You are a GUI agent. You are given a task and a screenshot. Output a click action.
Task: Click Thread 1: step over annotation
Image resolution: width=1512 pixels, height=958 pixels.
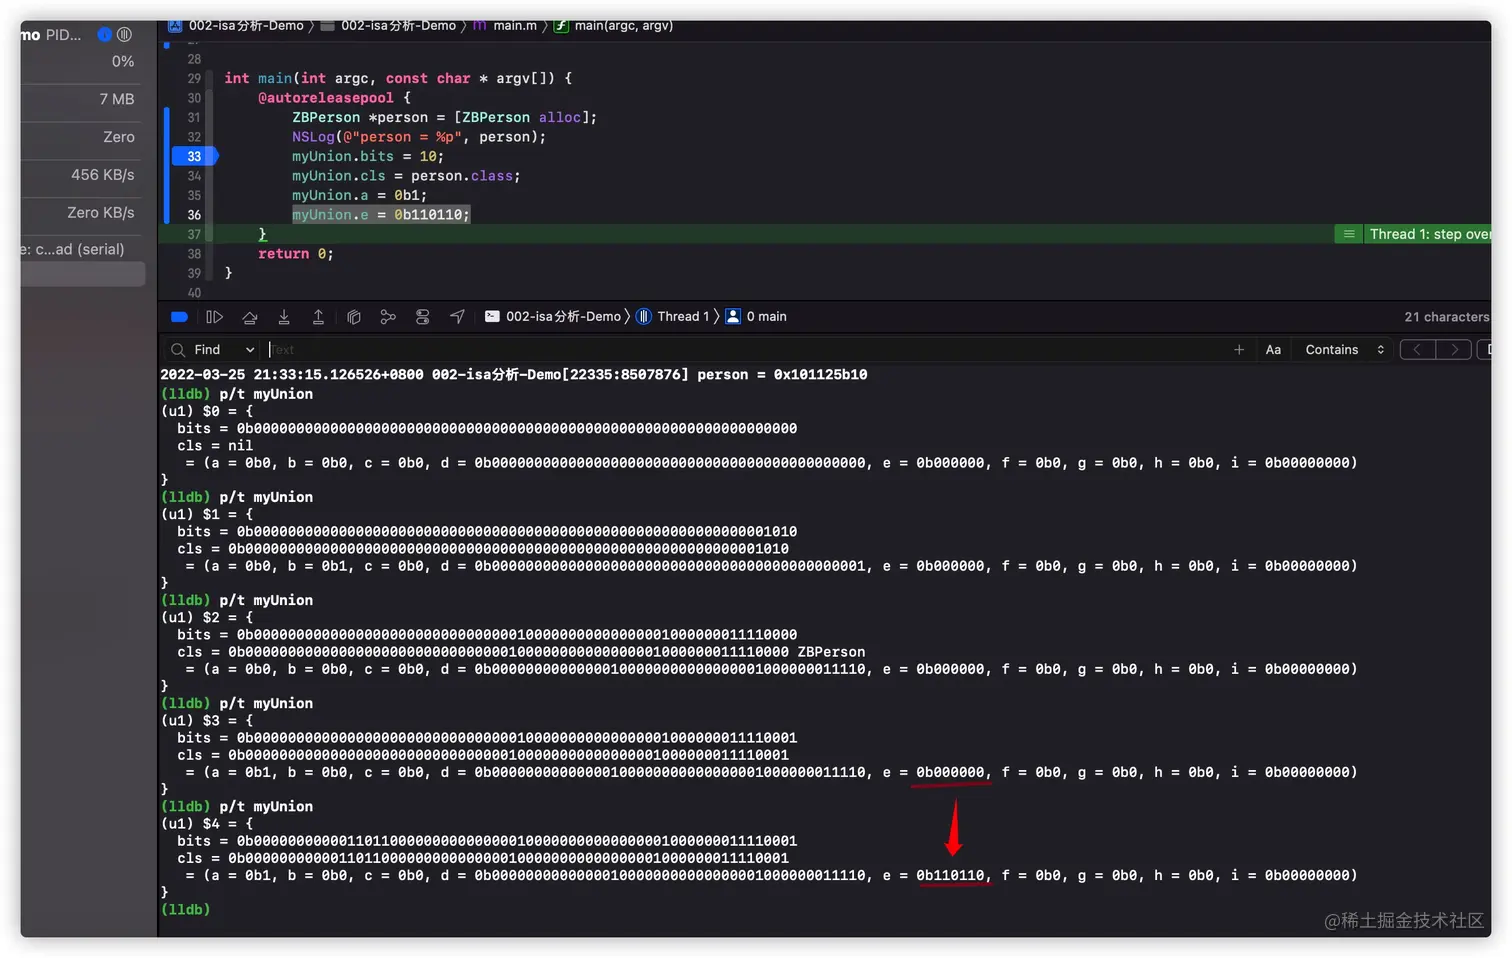click(1430, 234)
